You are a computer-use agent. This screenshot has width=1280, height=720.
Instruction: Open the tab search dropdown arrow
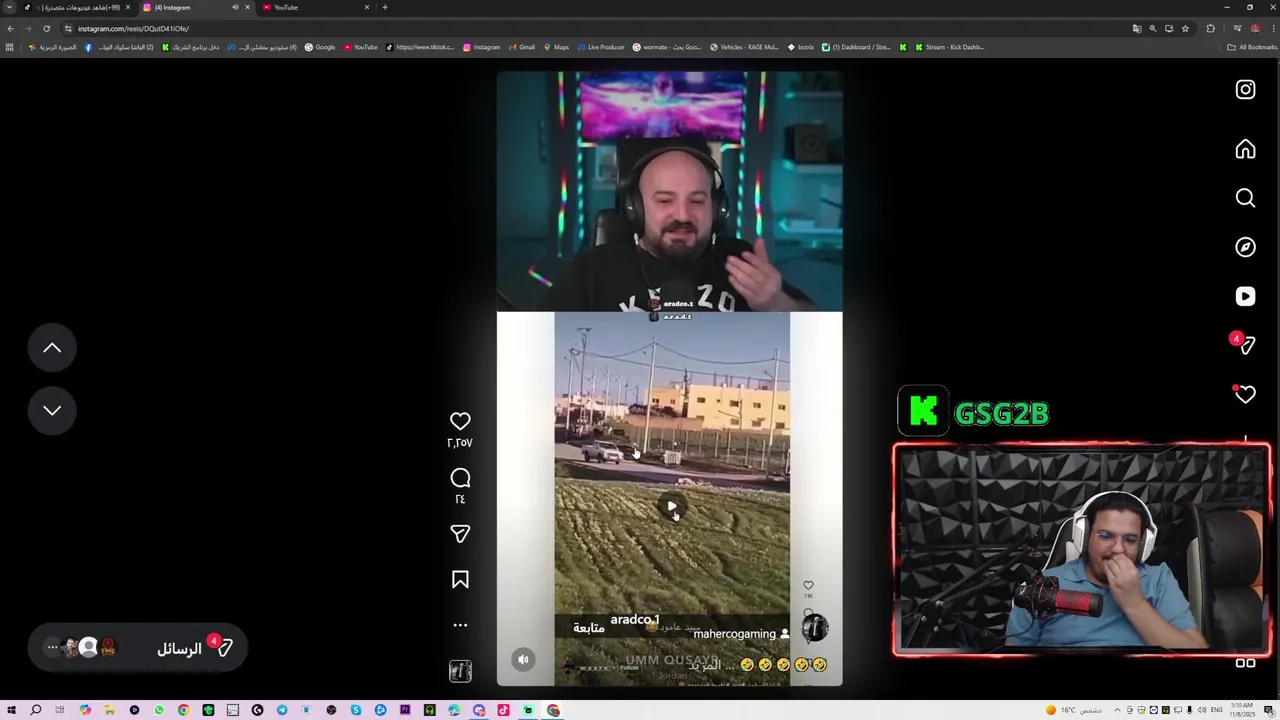tap(10, 7)
